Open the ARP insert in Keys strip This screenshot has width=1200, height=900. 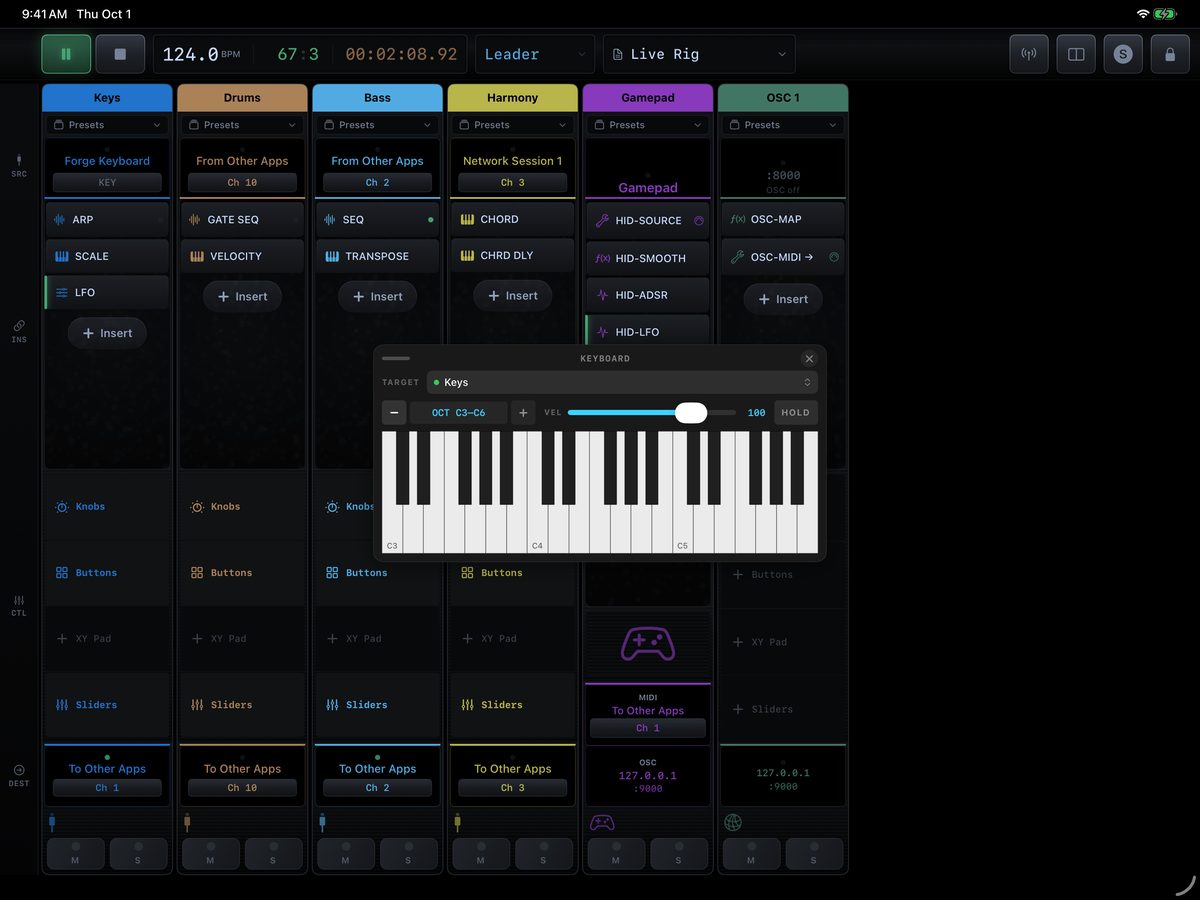[107, 219]
